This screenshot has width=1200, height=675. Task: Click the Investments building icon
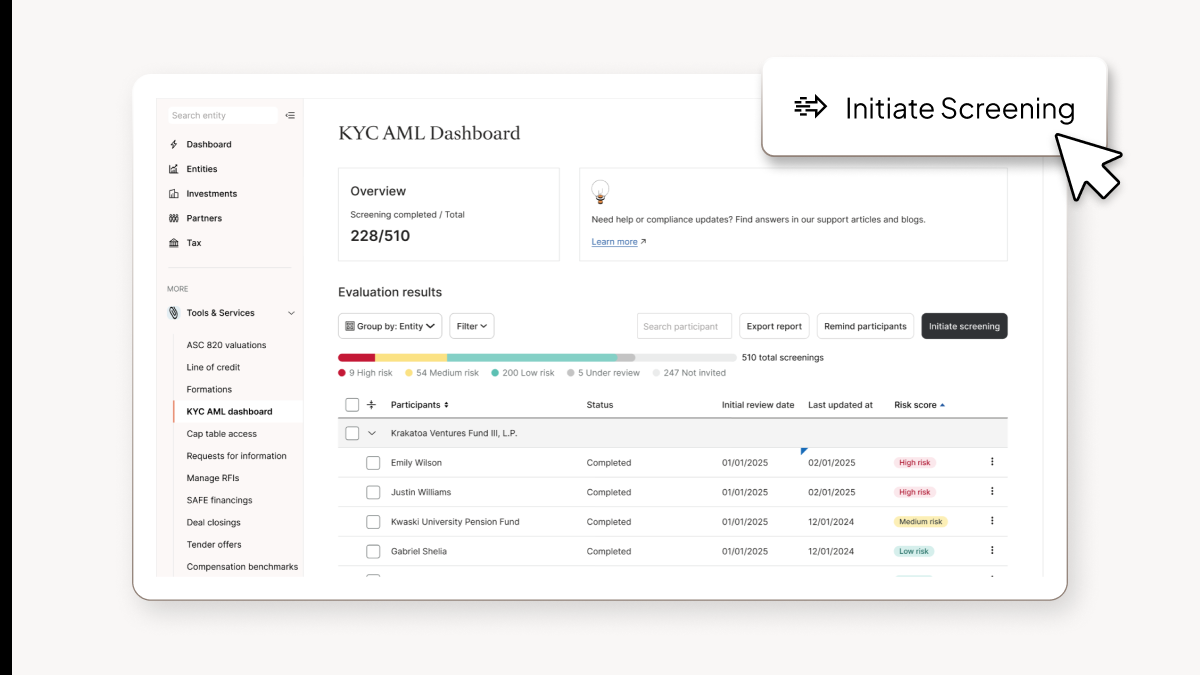tap(176, 193)
